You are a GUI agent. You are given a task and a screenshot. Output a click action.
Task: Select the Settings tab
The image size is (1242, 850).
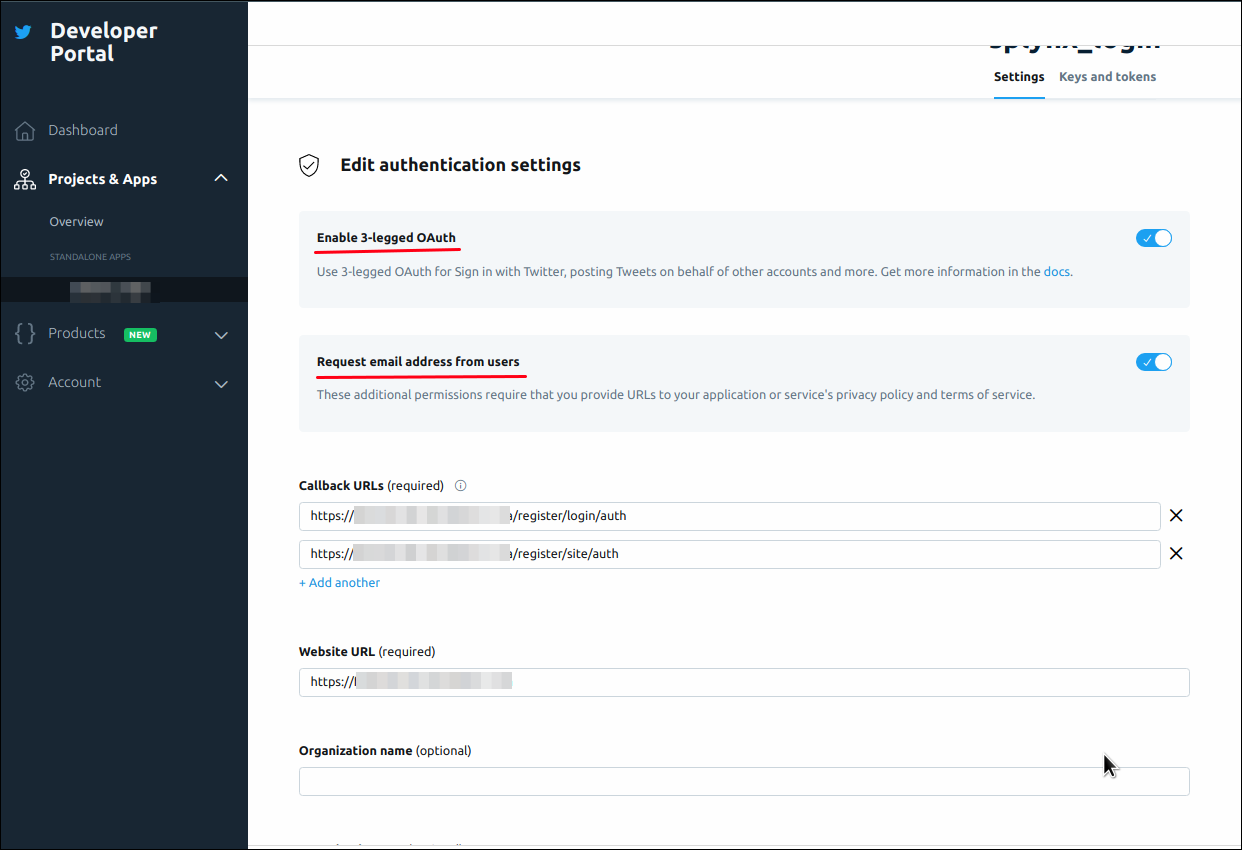(1018, 77)
